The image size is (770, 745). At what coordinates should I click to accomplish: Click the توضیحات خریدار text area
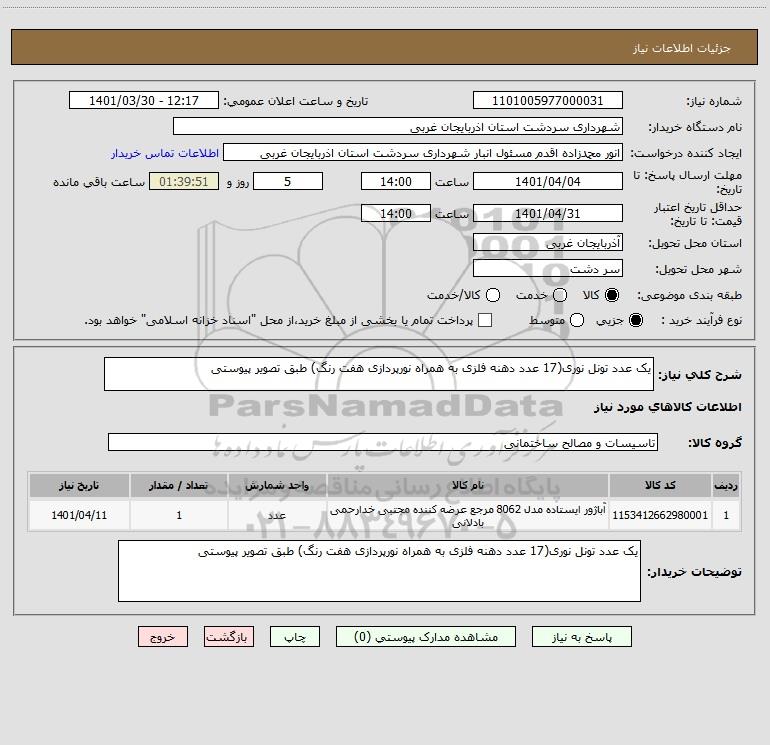click(379, 571)
